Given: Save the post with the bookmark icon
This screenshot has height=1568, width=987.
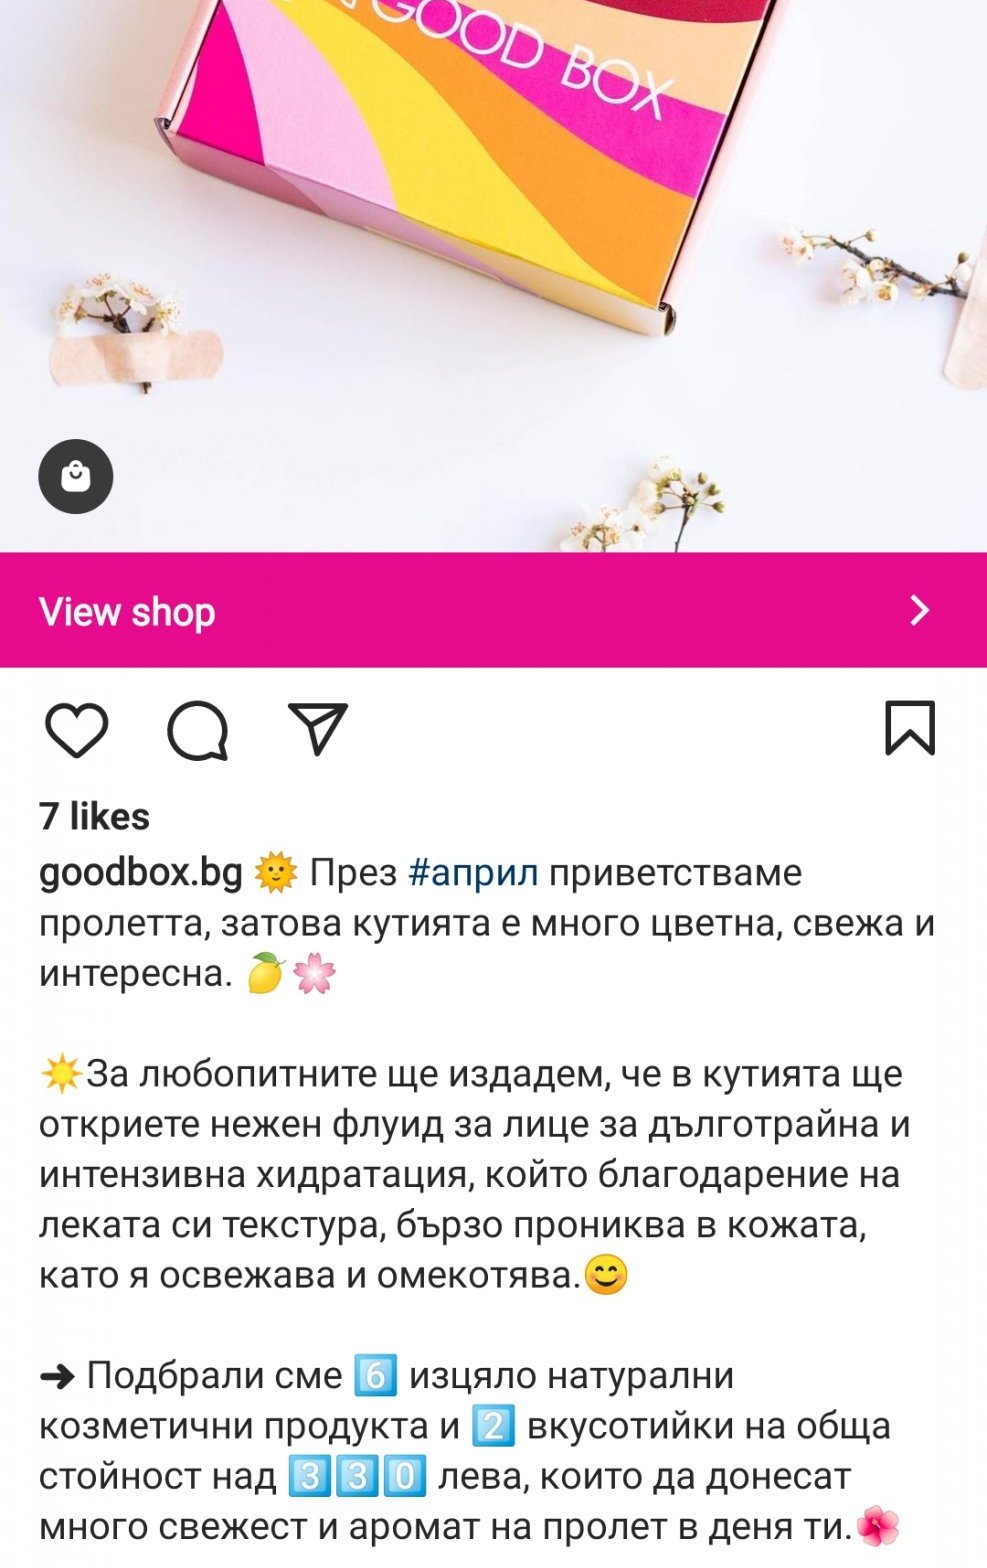Looking at the screenshot, I should click(910, 728).
